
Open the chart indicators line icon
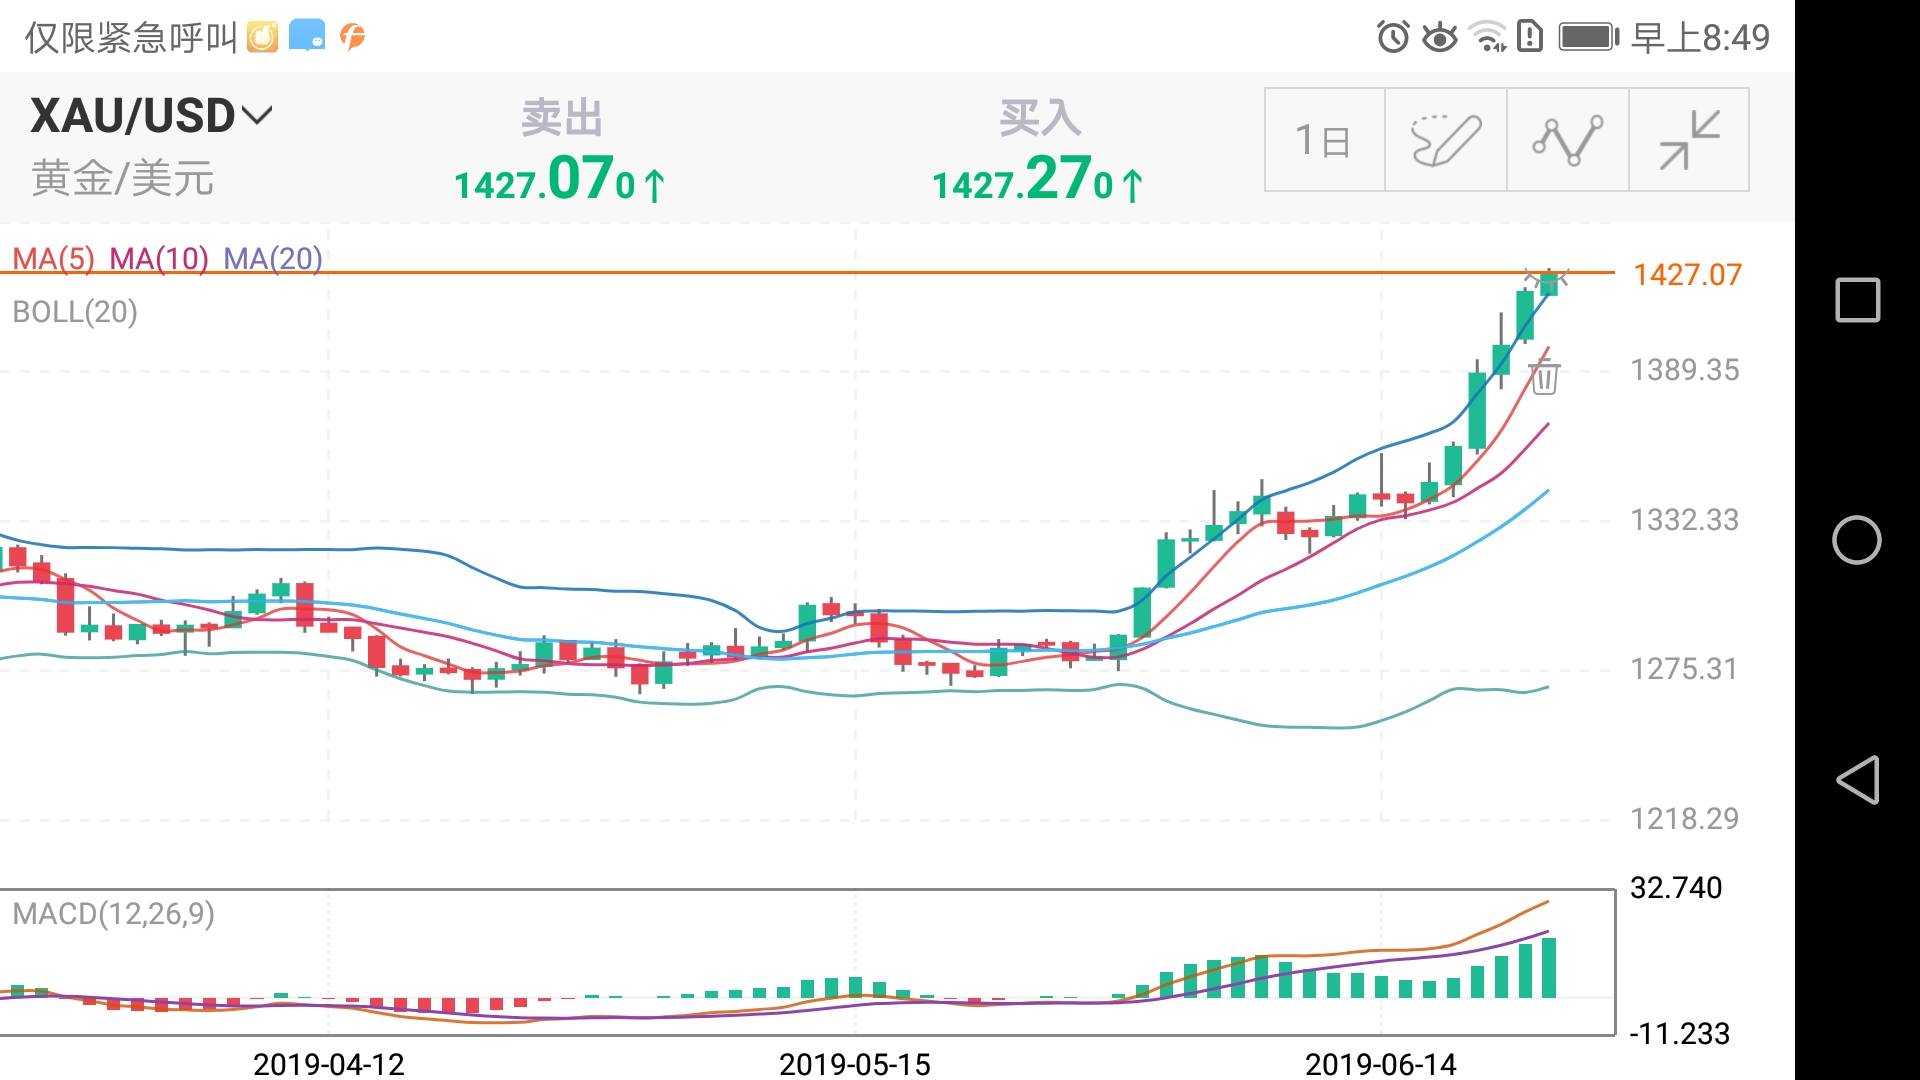[1567, 140]
